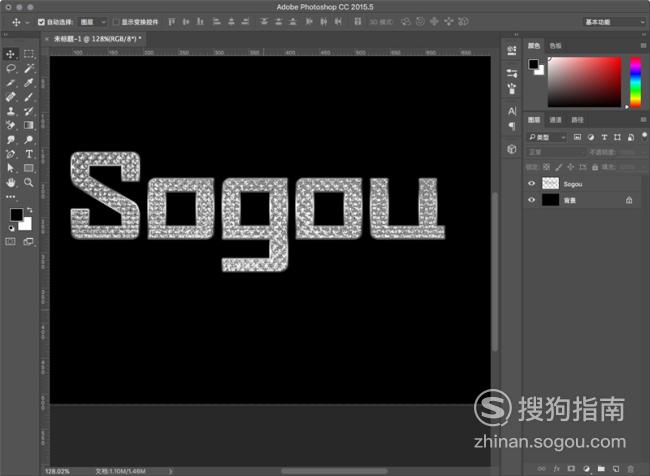Image resolution: width=650 pixels, height=476 pixels.
Task: Select the untitled-1 document tab
Action: tap(98, 39)
